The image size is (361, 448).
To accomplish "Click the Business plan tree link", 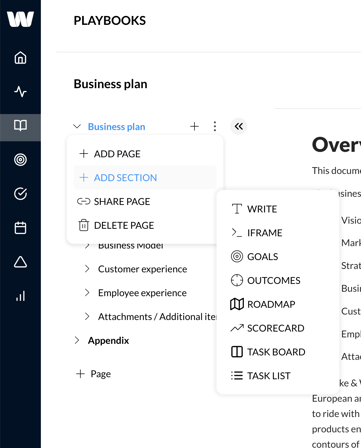I will tap(116, 127).
